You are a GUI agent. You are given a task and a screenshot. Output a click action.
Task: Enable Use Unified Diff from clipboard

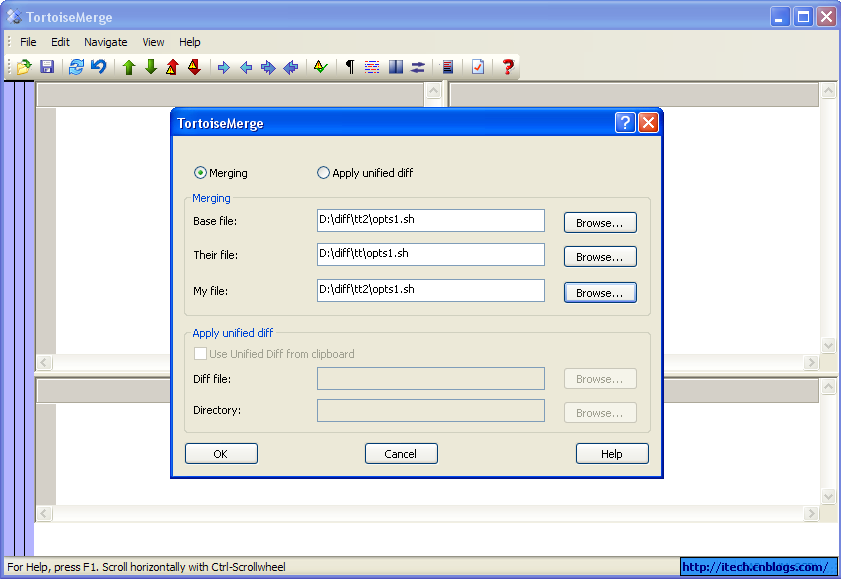tap(200, 353)
